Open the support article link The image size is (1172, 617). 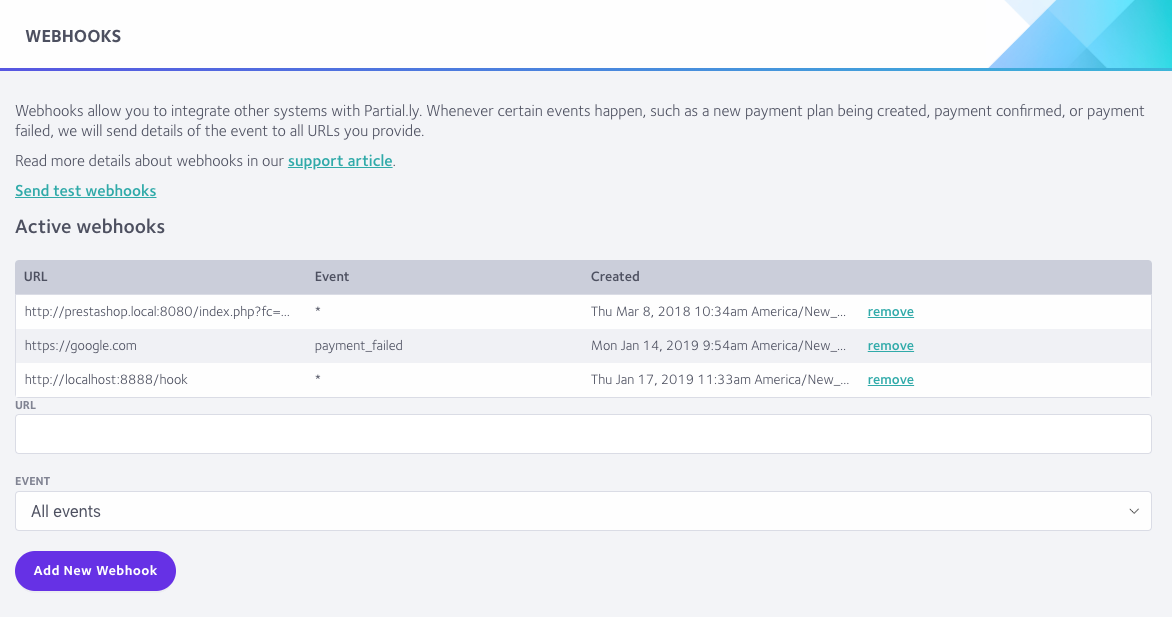tap(340, 161)
